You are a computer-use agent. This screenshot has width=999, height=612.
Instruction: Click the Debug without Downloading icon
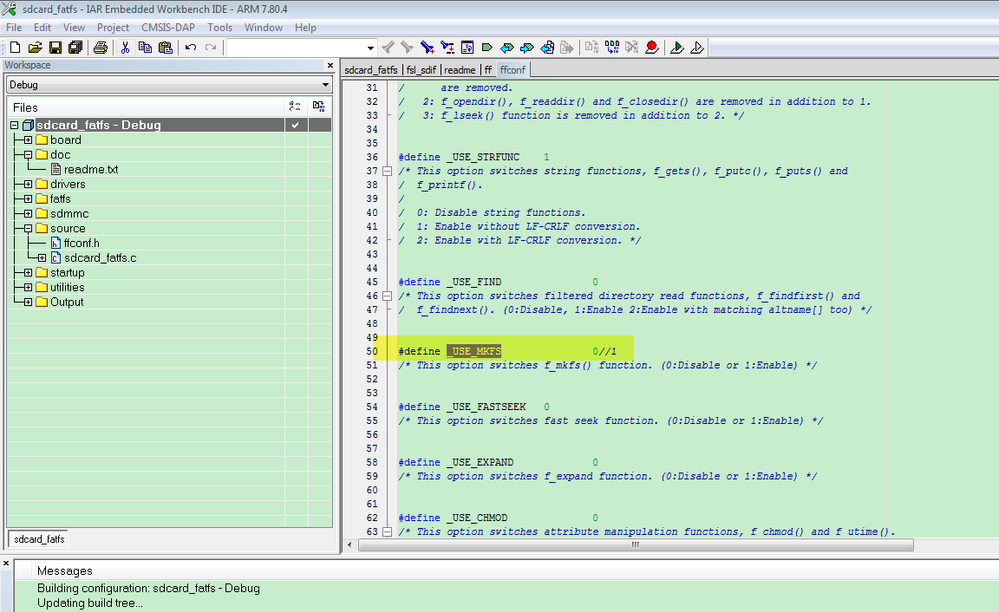(696, 48)
